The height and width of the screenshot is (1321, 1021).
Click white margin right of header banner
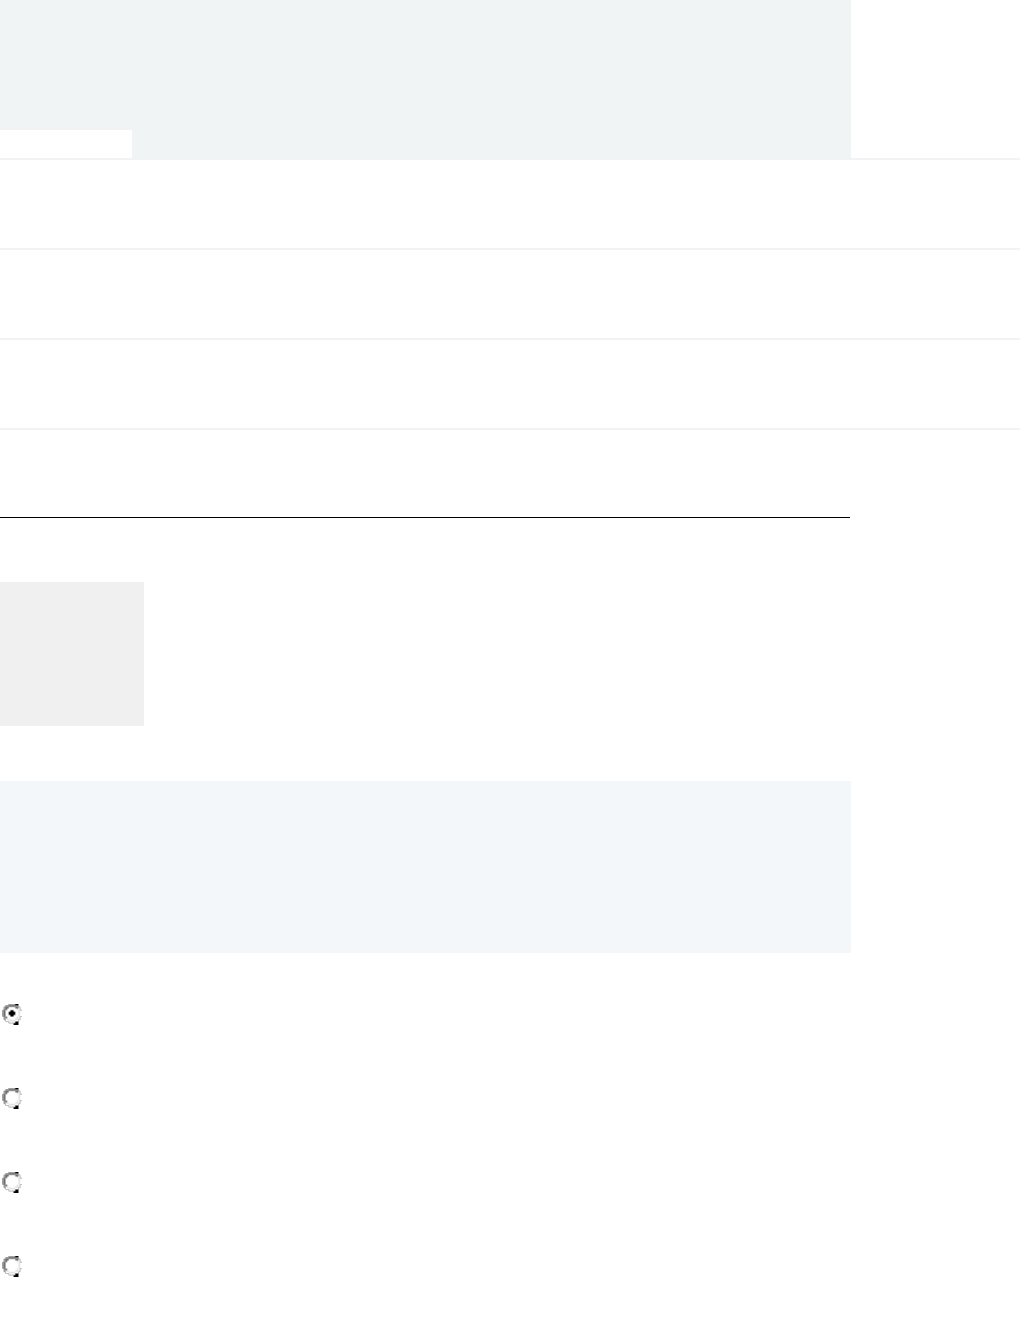(x=936, y=79)
